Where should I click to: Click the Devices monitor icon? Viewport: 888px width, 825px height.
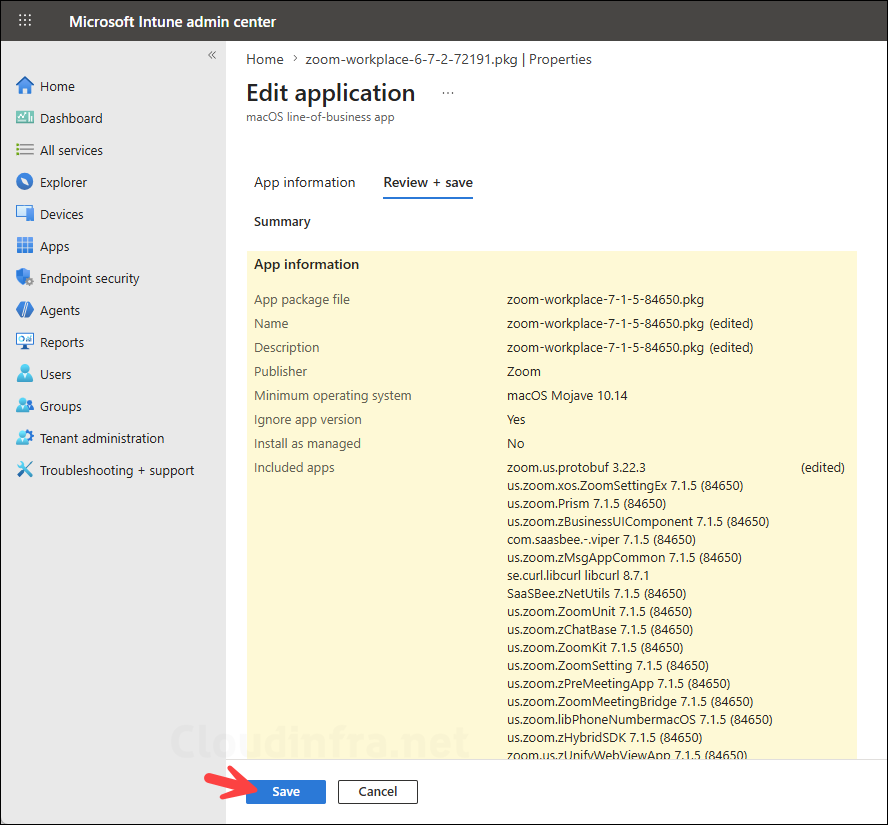coord(25,214)
